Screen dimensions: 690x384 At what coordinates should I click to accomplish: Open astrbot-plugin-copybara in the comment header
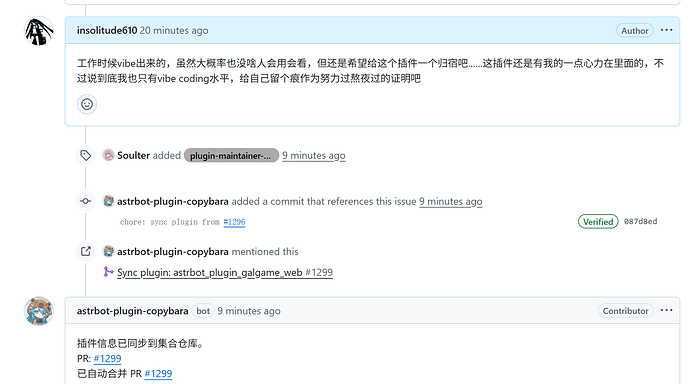pyautogui.click(x=132, y=311)
